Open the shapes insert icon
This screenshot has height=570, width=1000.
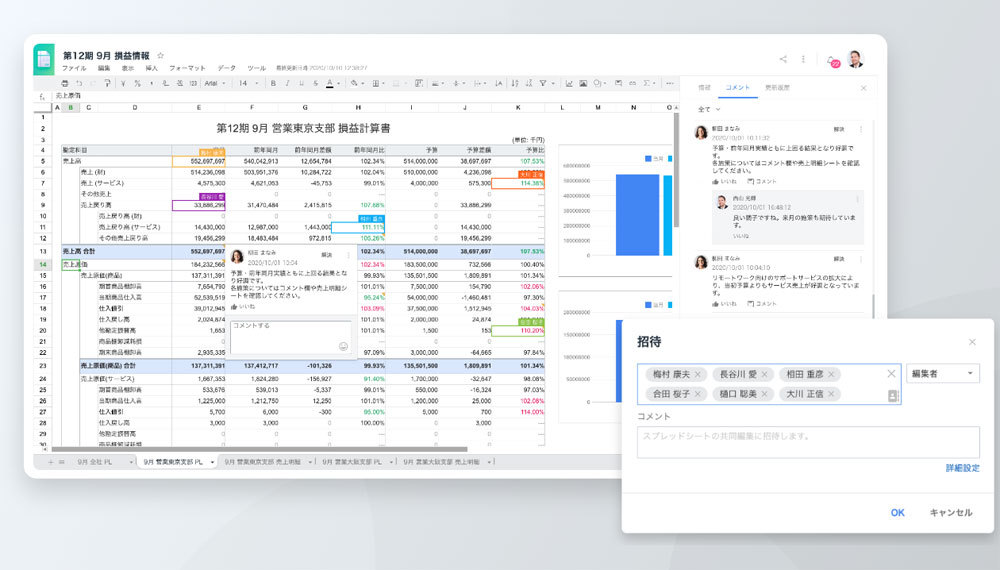(x=599, y=84)
